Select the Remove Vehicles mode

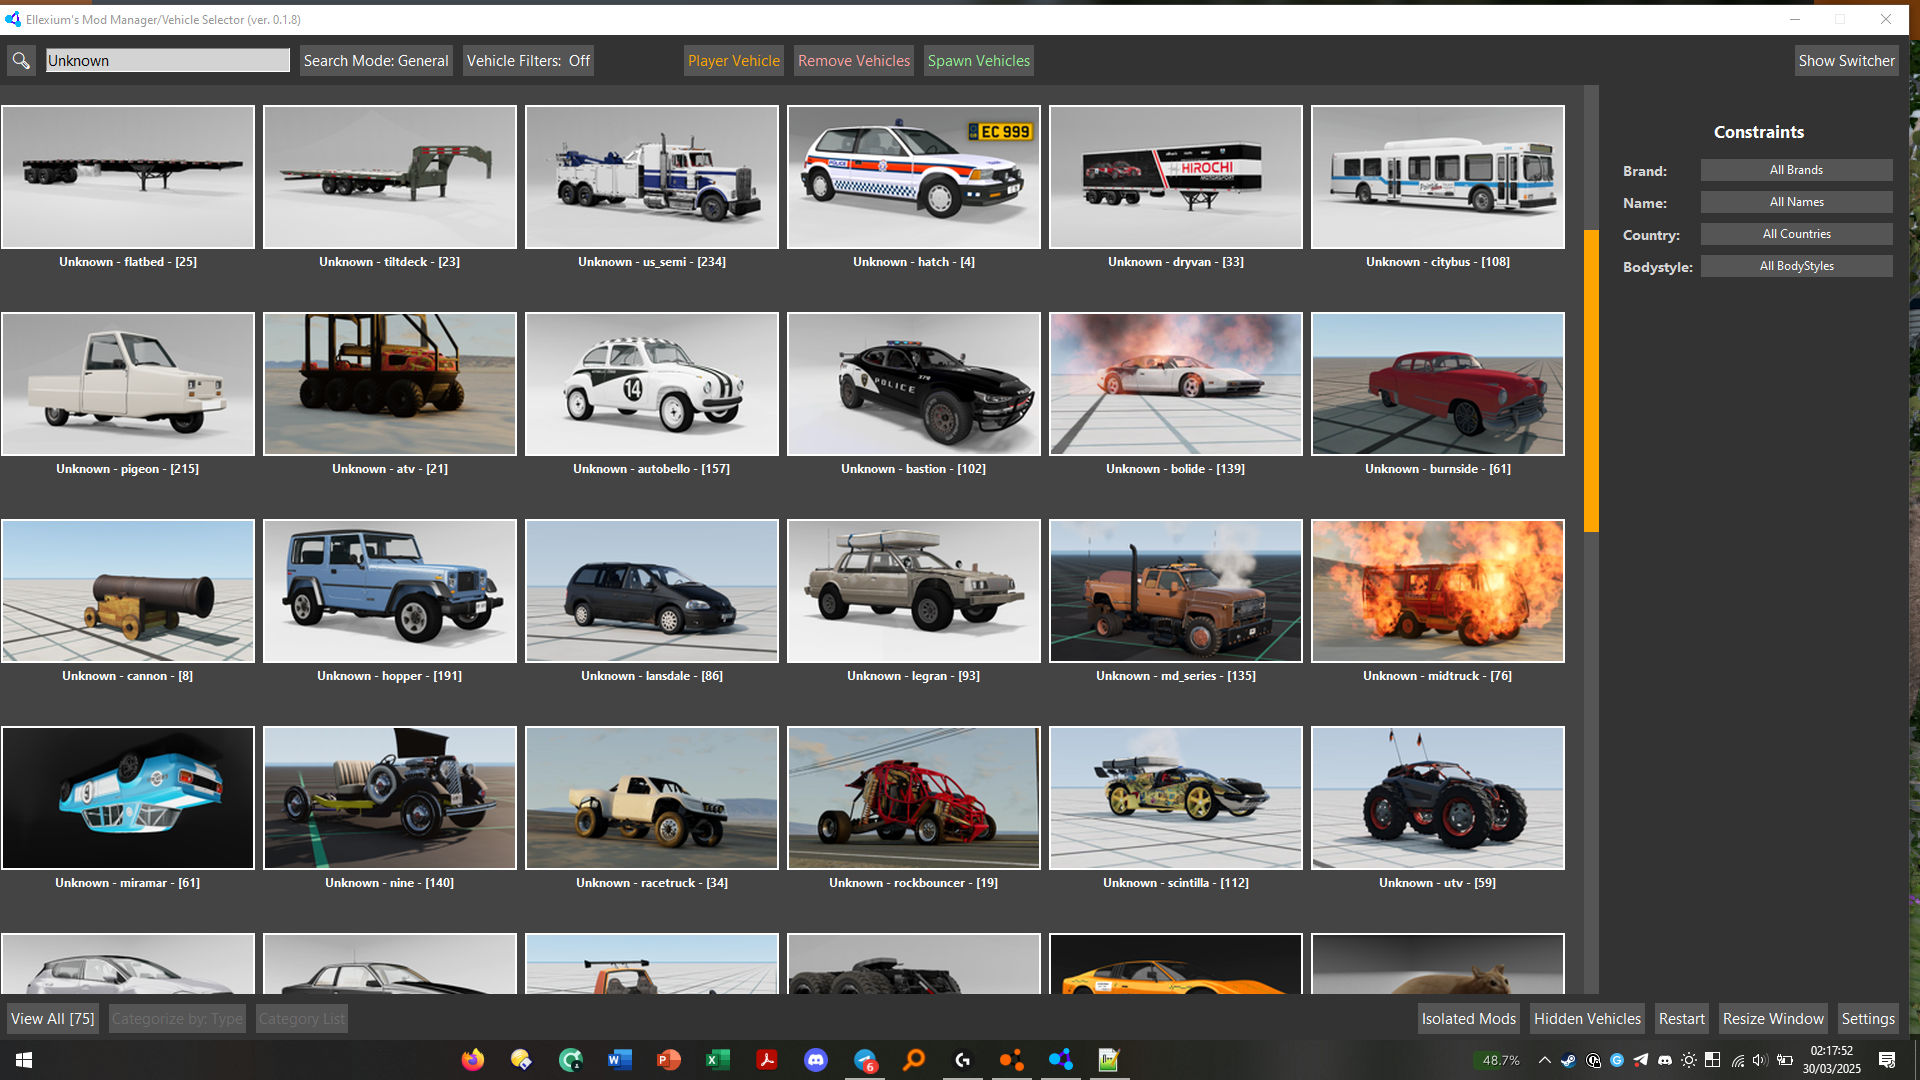854,61
